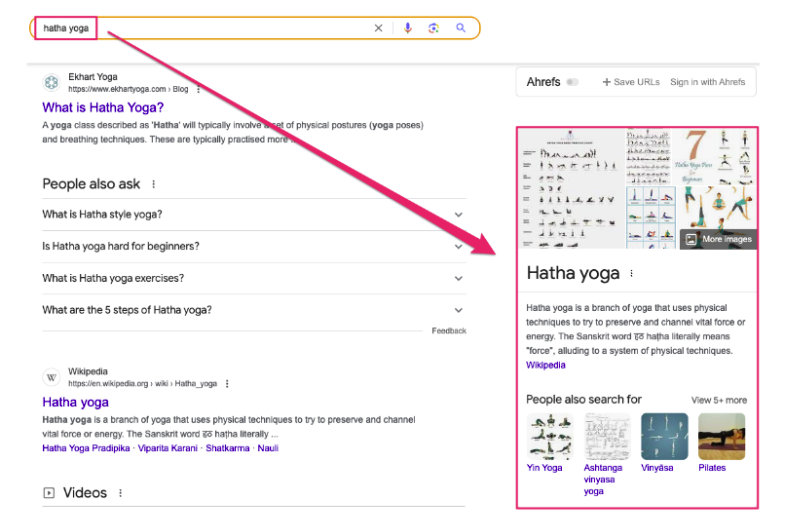Click the plus icon for Save URLs
The width and height of the screenshot is (794, 527).
tap(606, 82)
